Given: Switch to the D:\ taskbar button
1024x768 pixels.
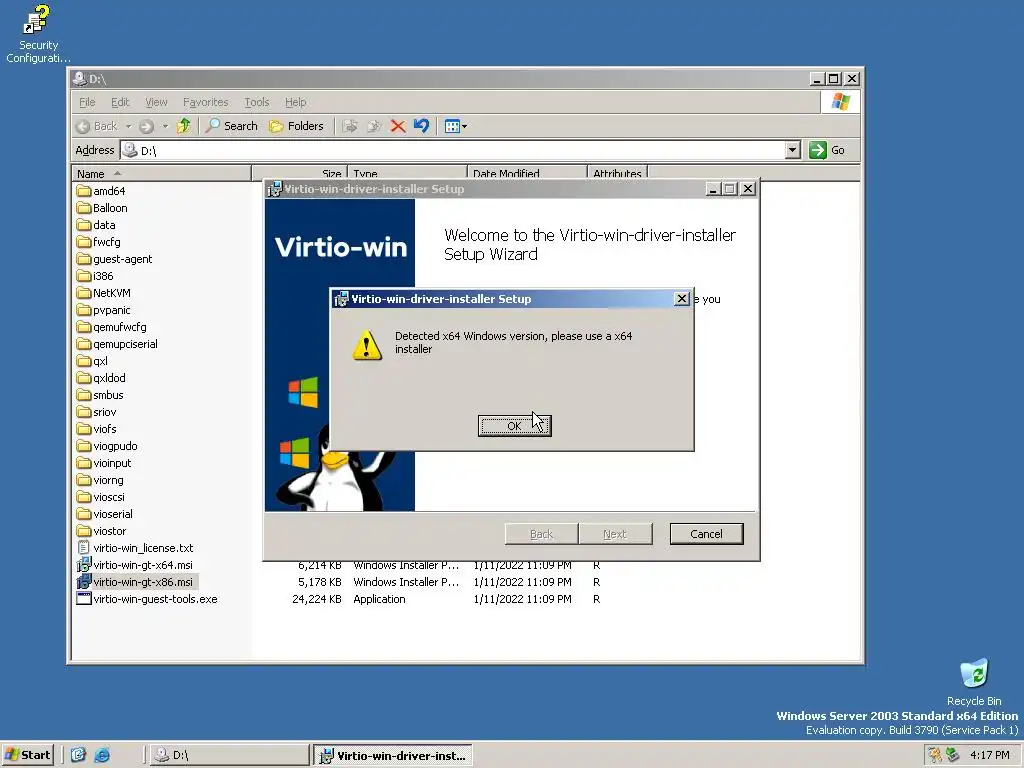Looking at the screenshot, I should click(x=229, y=755).
